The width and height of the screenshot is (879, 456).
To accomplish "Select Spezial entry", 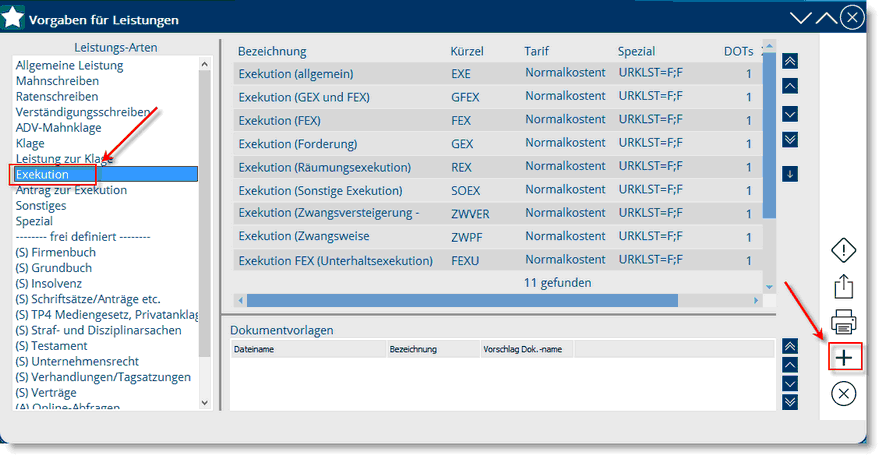I will (x=34, y=221).
